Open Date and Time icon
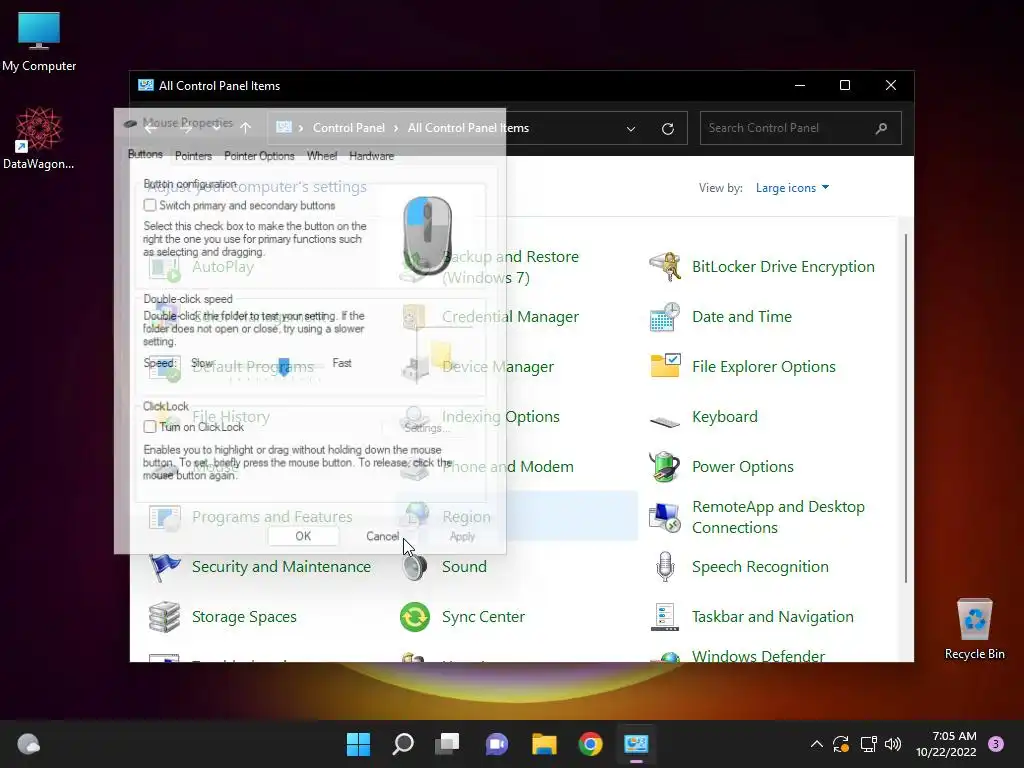This screenshot has width=1024, height=768. [665, 317]
